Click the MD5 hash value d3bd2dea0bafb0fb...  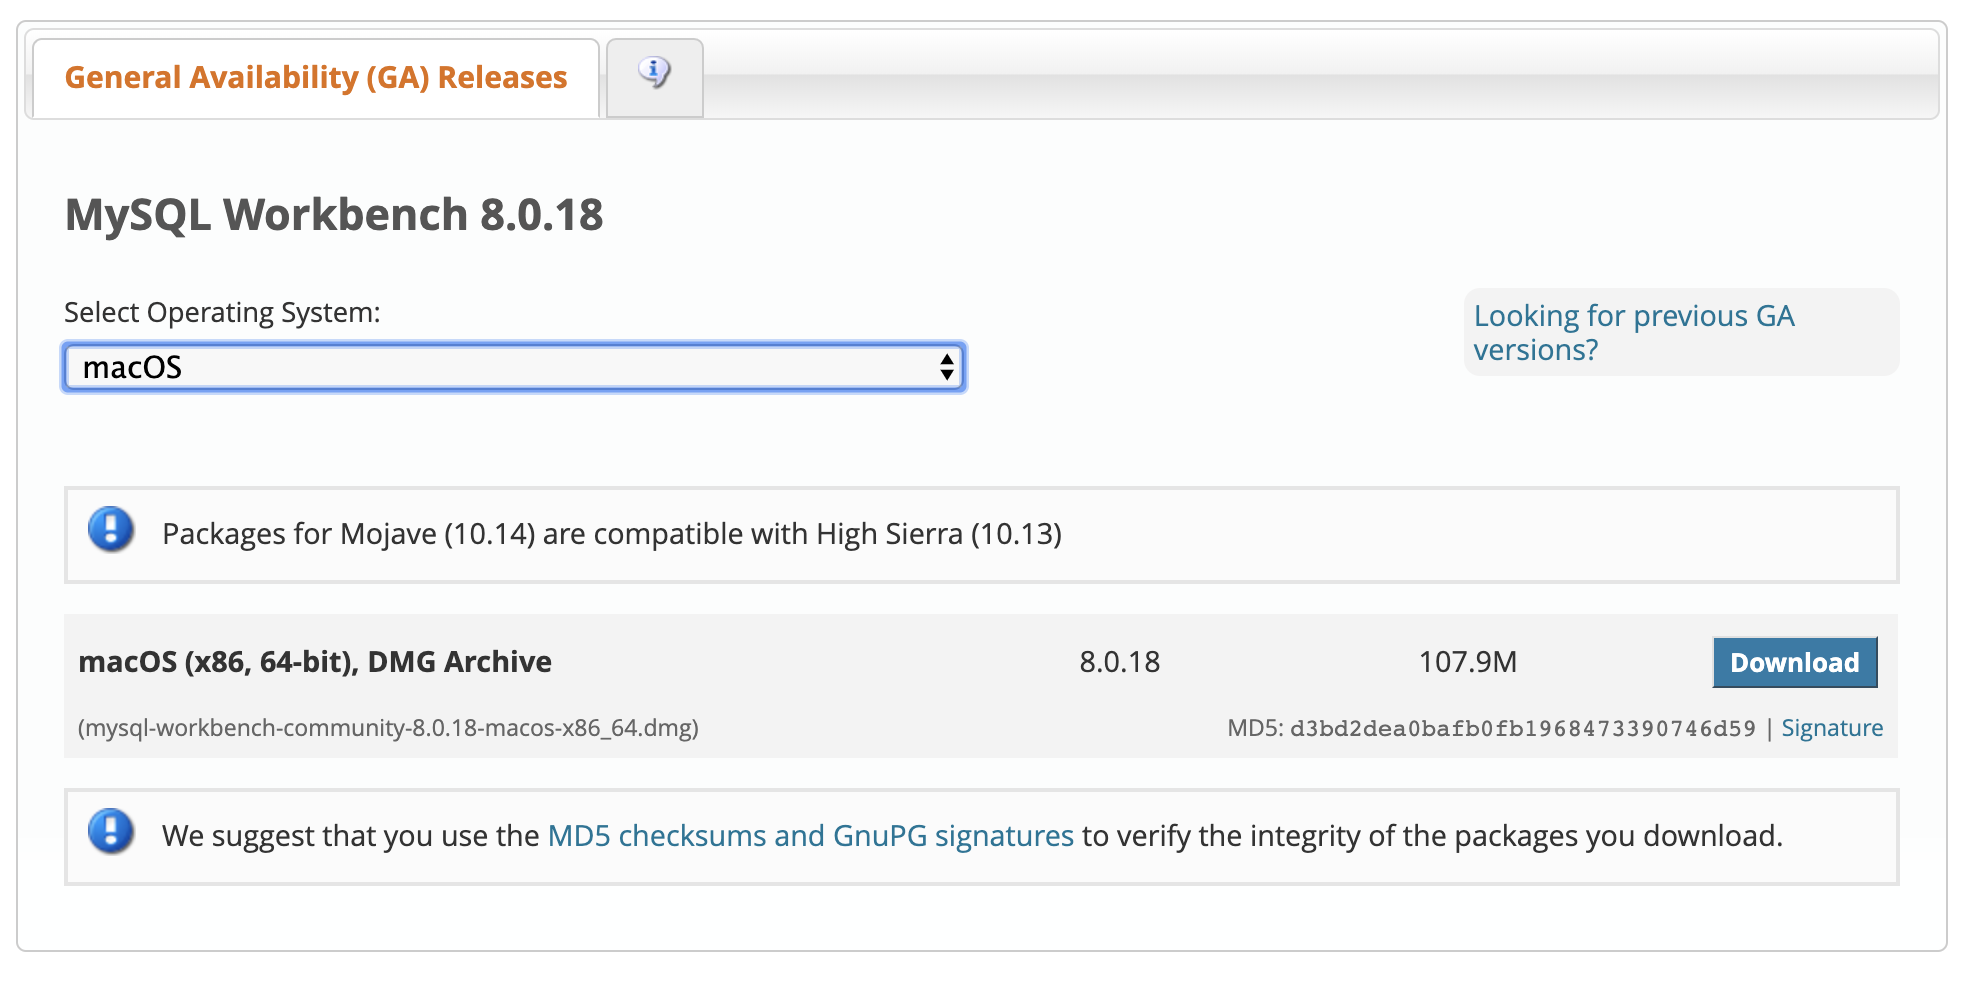pos(1522,729)
